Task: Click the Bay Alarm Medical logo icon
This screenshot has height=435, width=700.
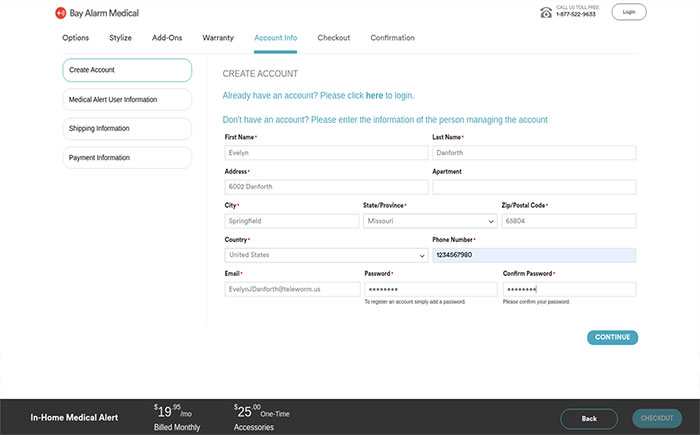Action: (x=60, y=13)
